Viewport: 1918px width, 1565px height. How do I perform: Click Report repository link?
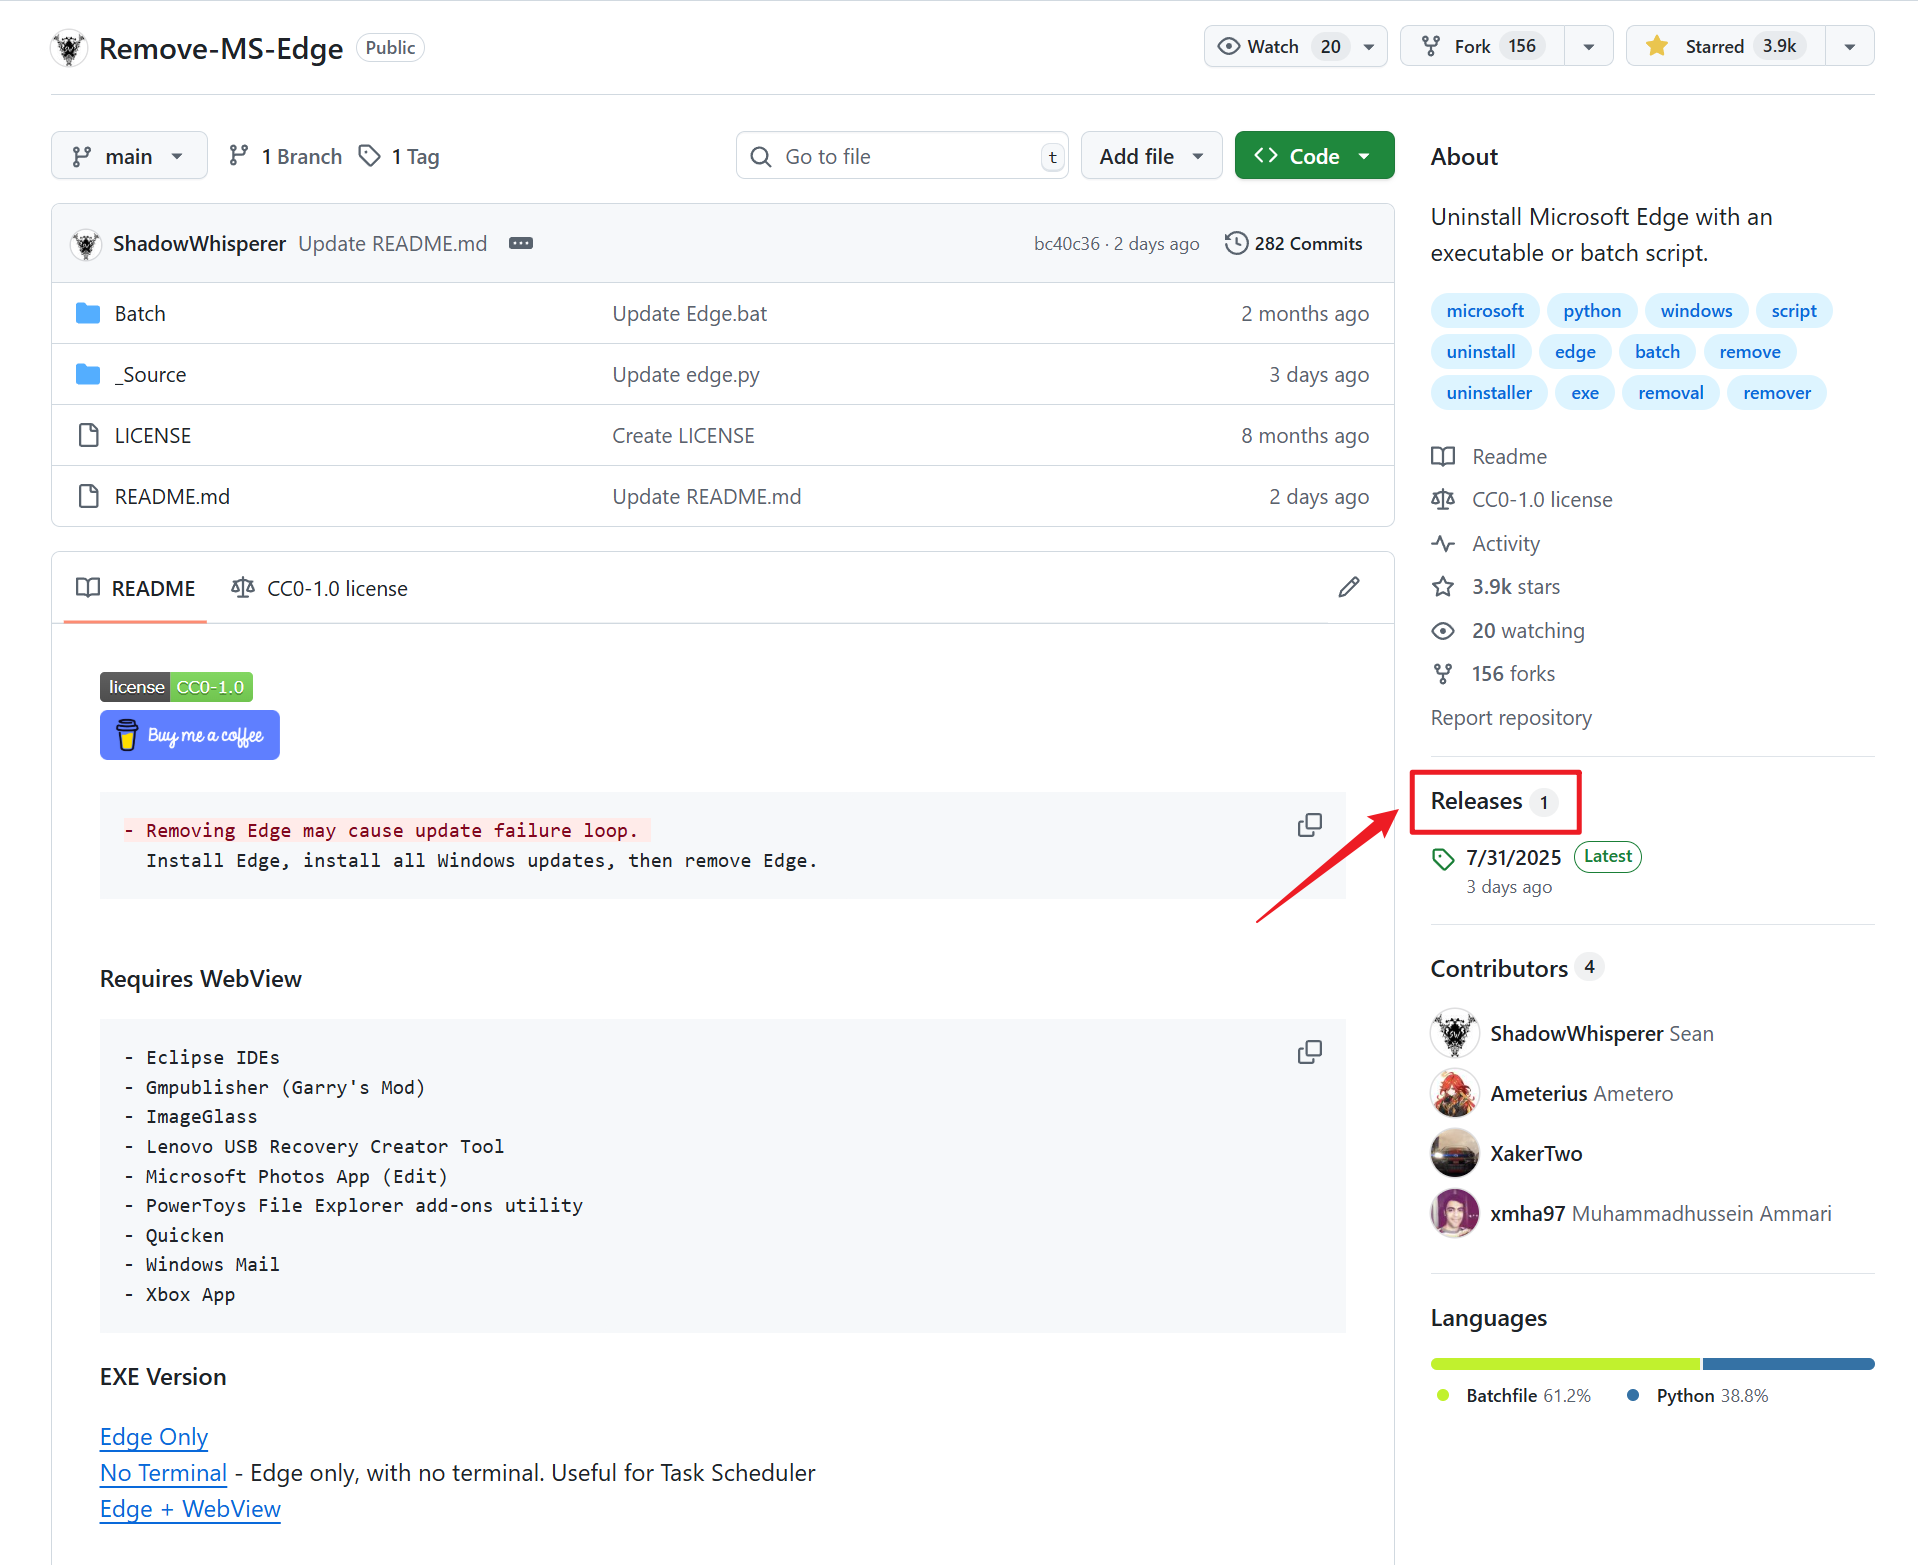point(1511,718)
